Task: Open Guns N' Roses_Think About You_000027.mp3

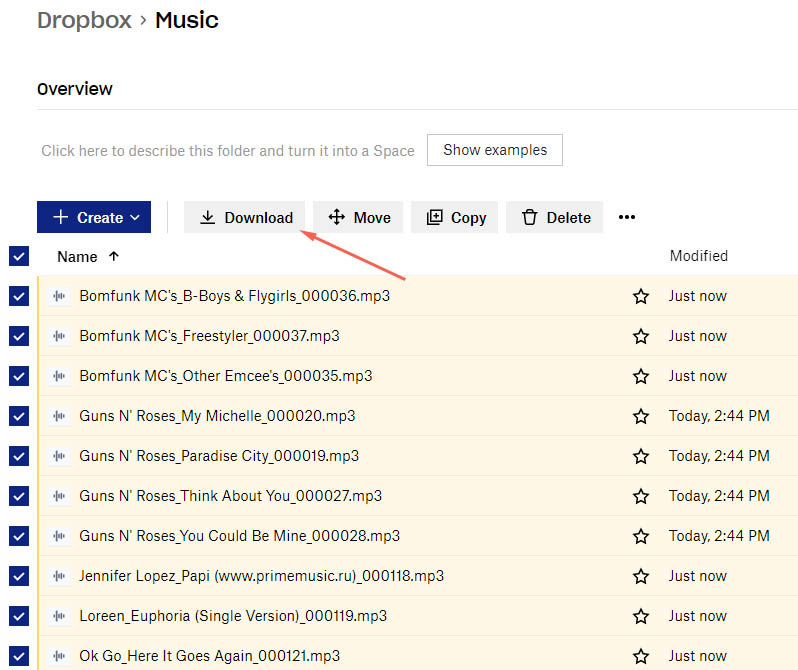Action: (x=231, y=496)
